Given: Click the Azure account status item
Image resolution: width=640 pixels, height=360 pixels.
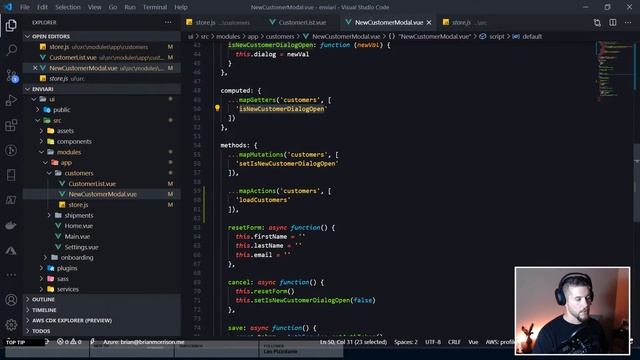Looking at the screenshot, I should (x=143, y=342).
